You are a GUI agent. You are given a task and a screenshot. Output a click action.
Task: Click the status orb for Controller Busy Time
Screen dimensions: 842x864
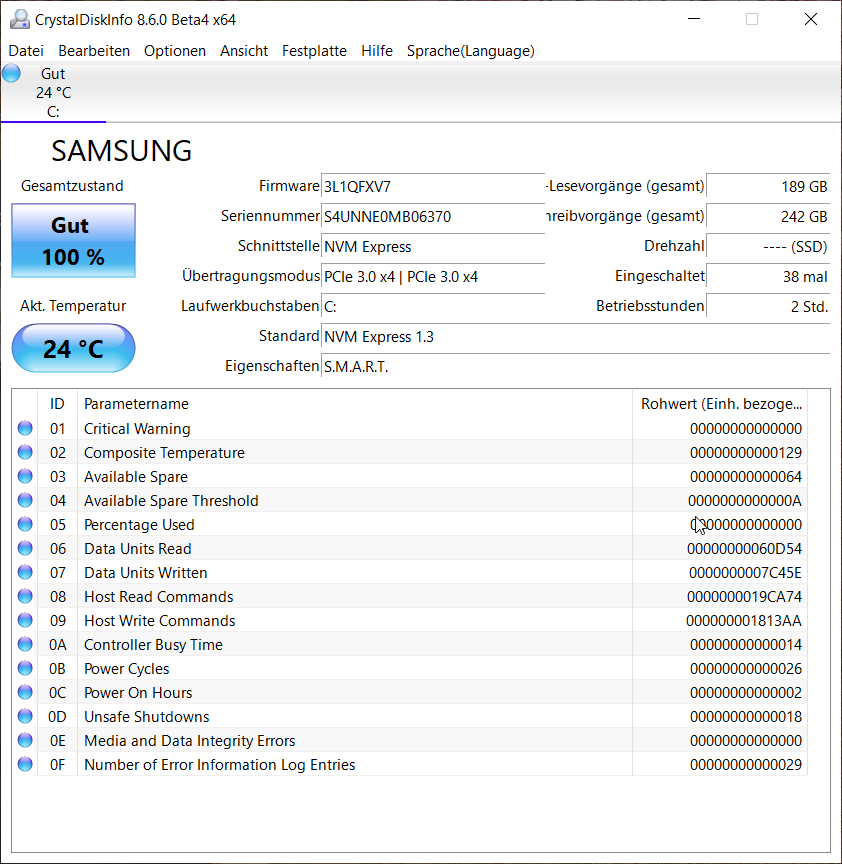25,644
